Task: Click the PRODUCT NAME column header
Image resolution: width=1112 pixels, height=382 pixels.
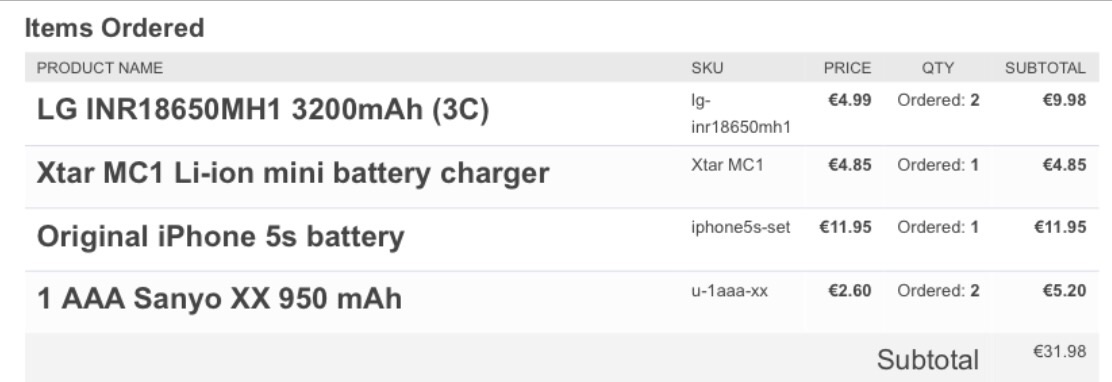Action: click(100, 68)
